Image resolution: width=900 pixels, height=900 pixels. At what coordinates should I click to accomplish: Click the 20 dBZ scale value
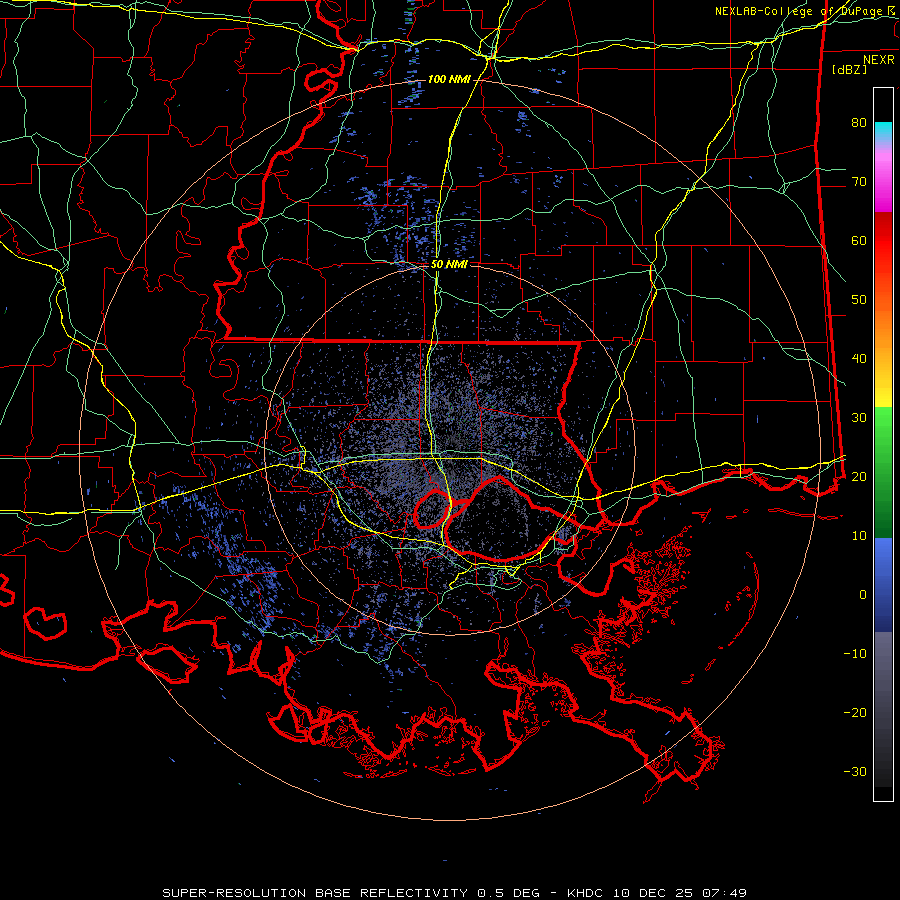[x=859, y=476]
